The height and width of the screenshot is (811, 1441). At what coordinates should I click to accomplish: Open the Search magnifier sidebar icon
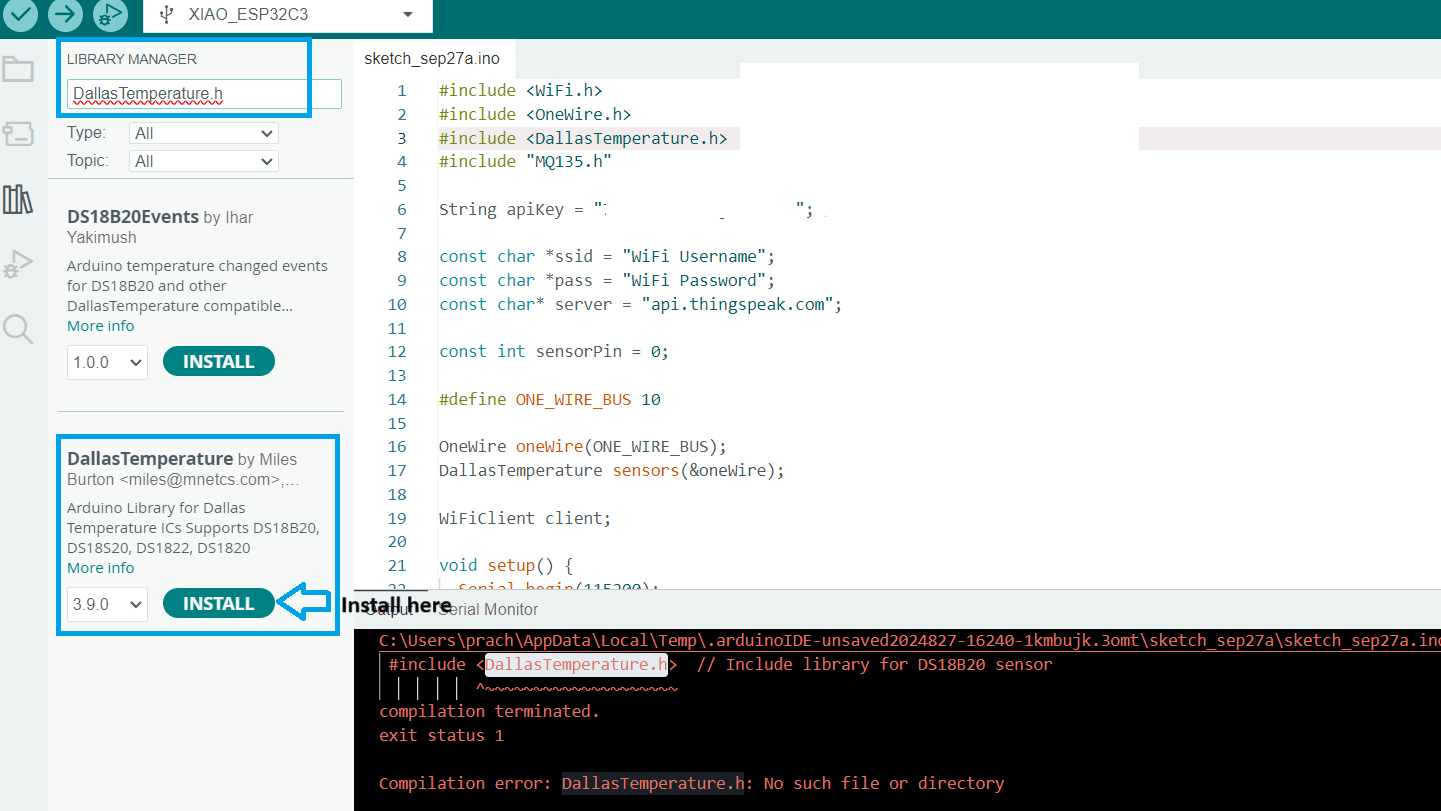18,328
